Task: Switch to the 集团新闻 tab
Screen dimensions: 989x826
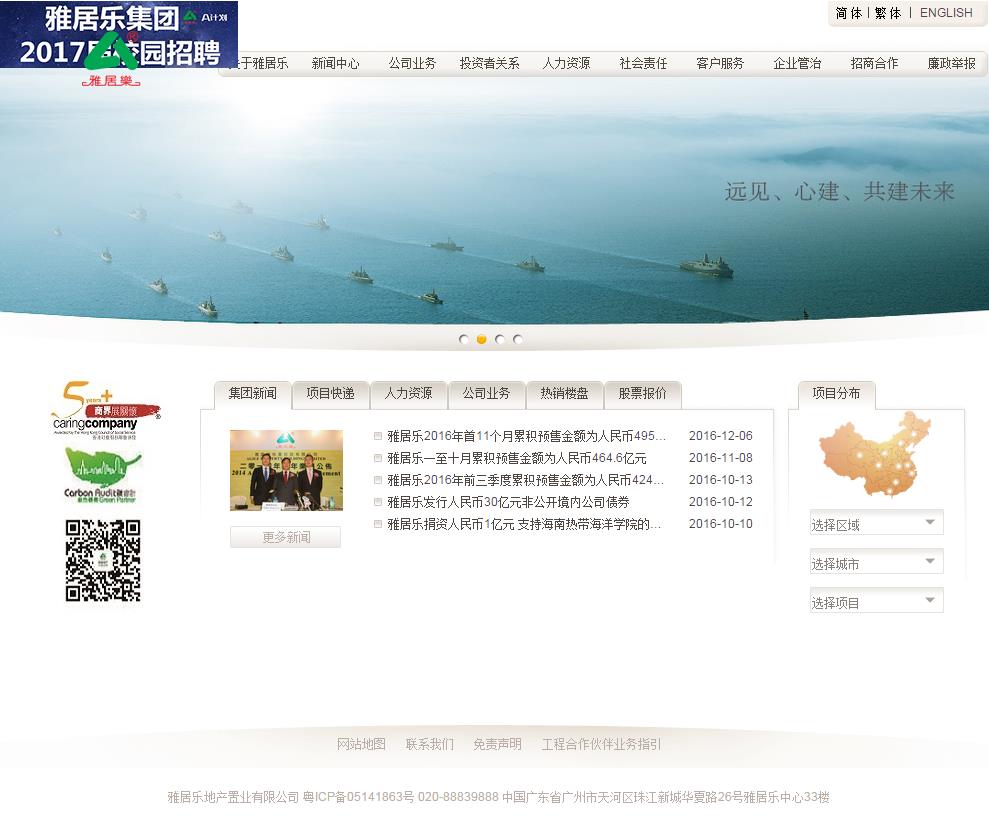Action: tap(252, 394)
